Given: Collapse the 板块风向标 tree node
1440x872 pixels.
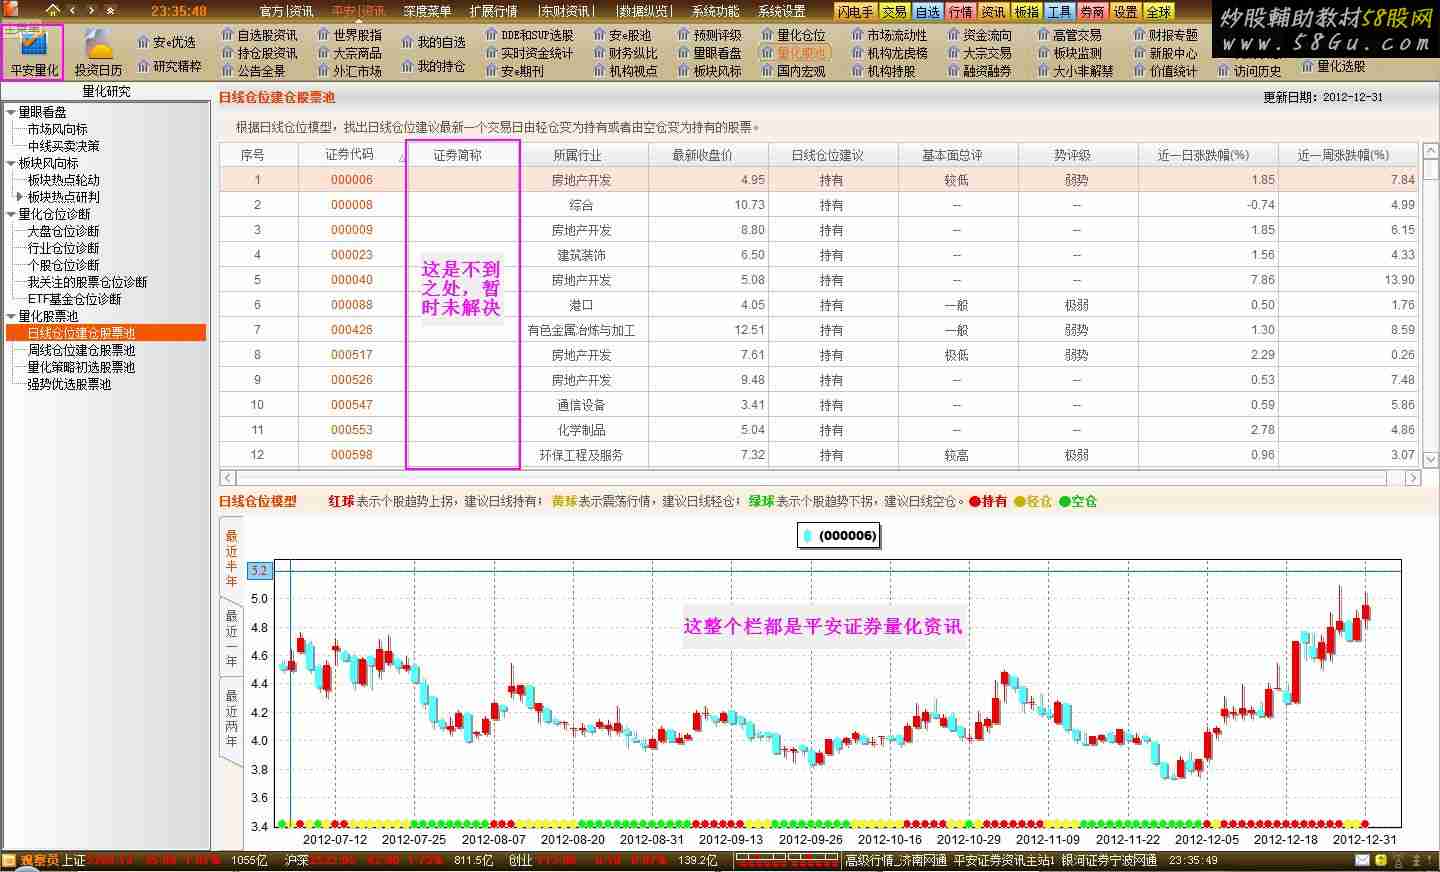Looking at the screenshot, I should [x=11, y=163].
